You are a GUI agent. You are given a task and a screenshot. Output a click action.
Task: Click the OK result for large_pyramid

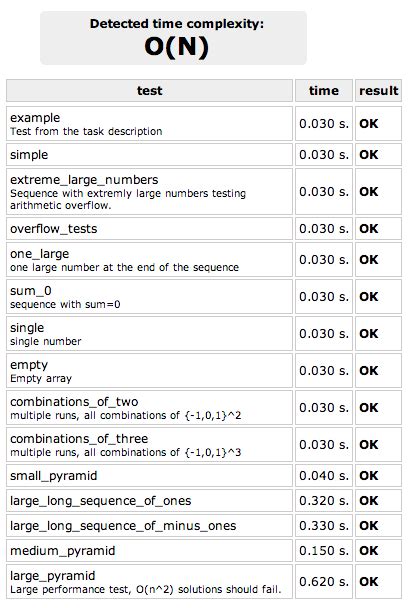click(x=369, y=582)
